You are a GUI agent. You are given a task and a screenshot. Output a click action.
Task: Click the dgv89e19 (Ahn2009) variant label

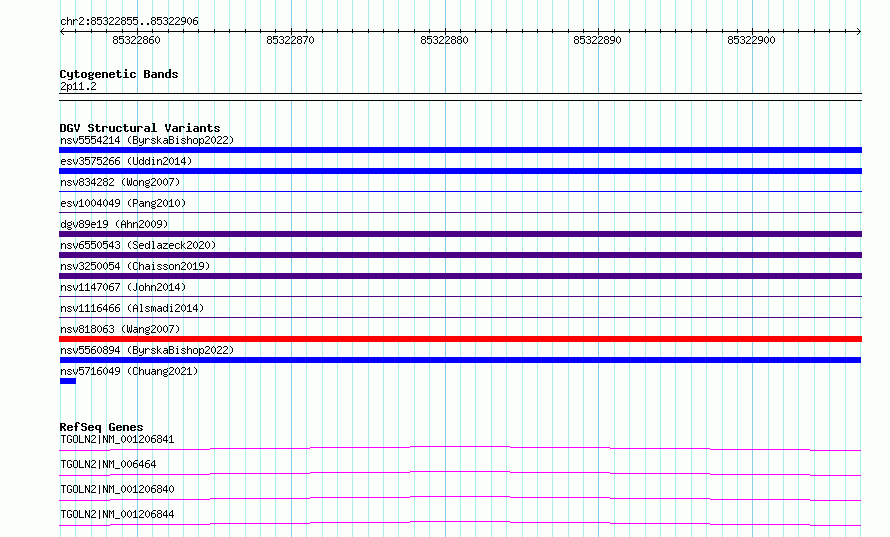pos(114,224)
